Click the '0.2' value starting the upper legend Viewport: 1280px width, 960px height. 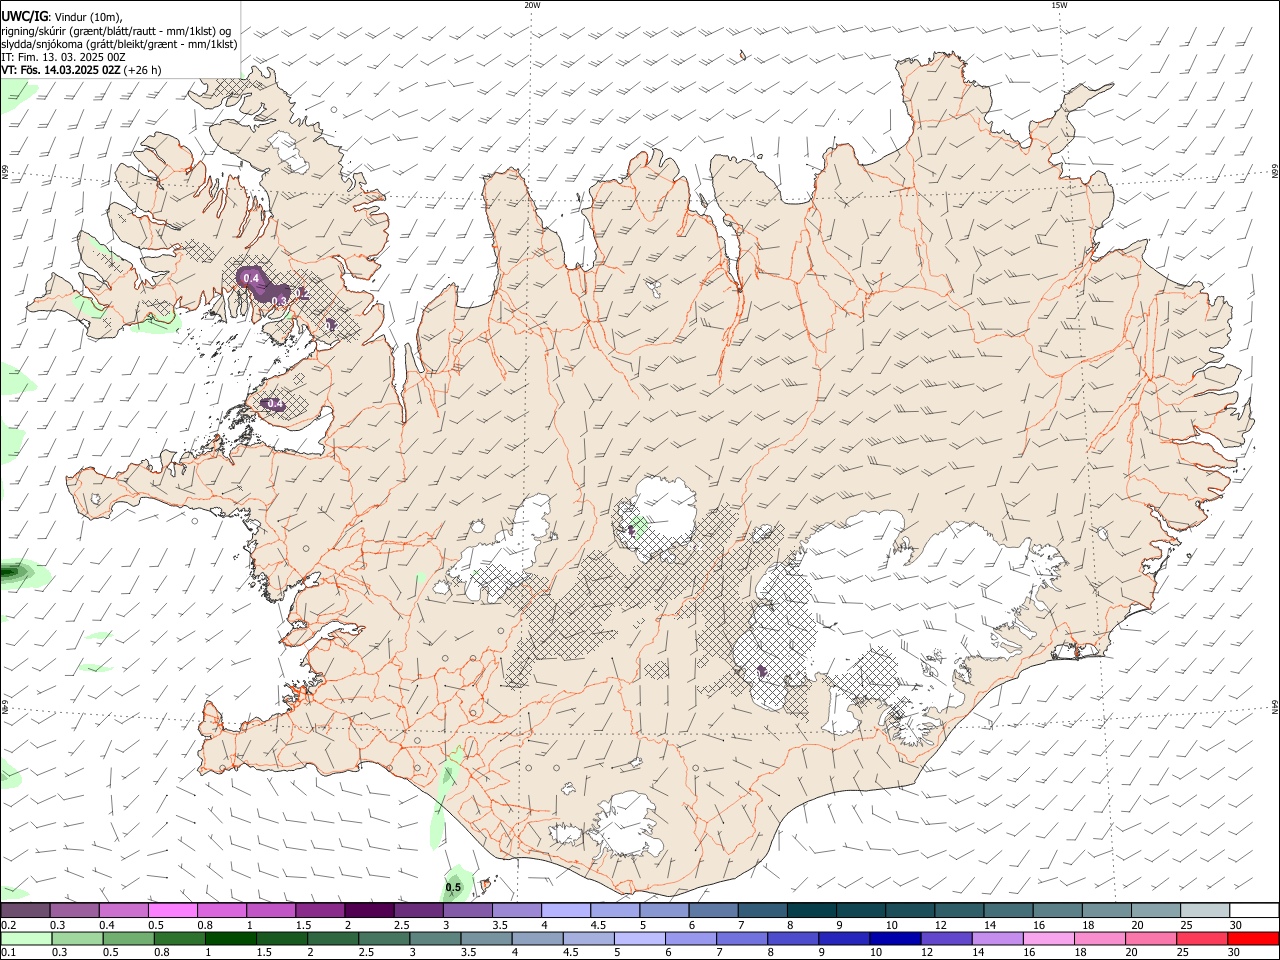[8, 925]
